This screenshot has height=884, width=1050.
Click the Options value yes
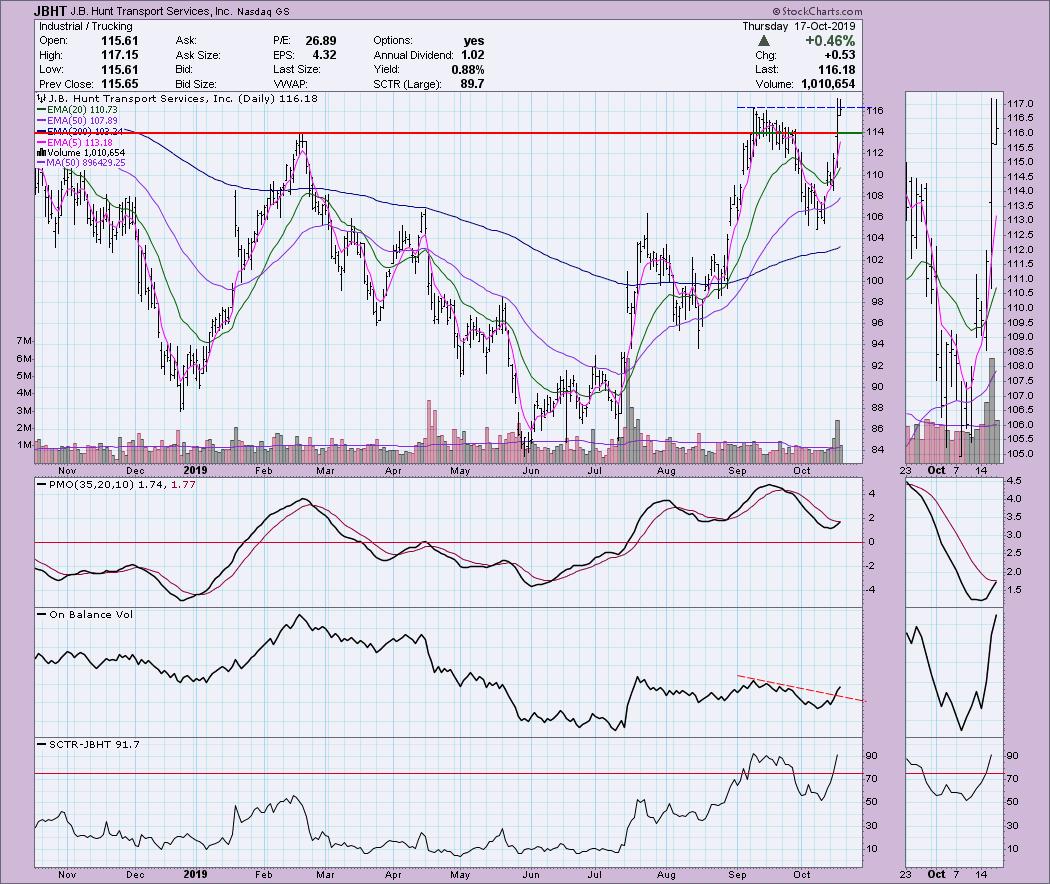473,41
